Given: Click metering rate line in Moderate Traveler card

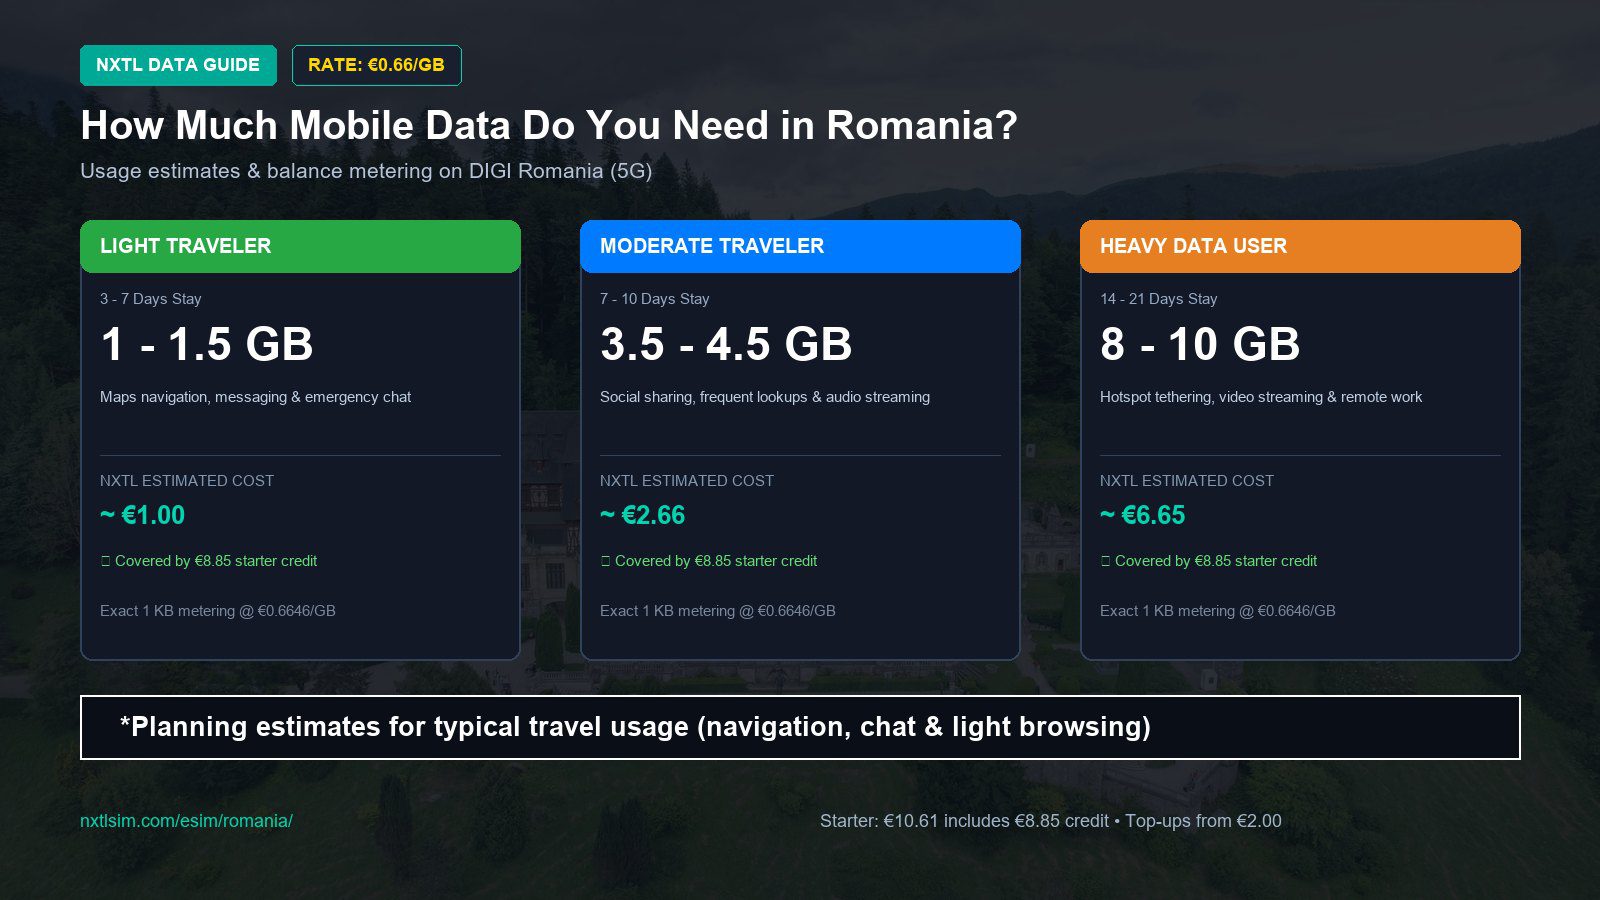Looking at the screenshot, I should pos(718,611).
